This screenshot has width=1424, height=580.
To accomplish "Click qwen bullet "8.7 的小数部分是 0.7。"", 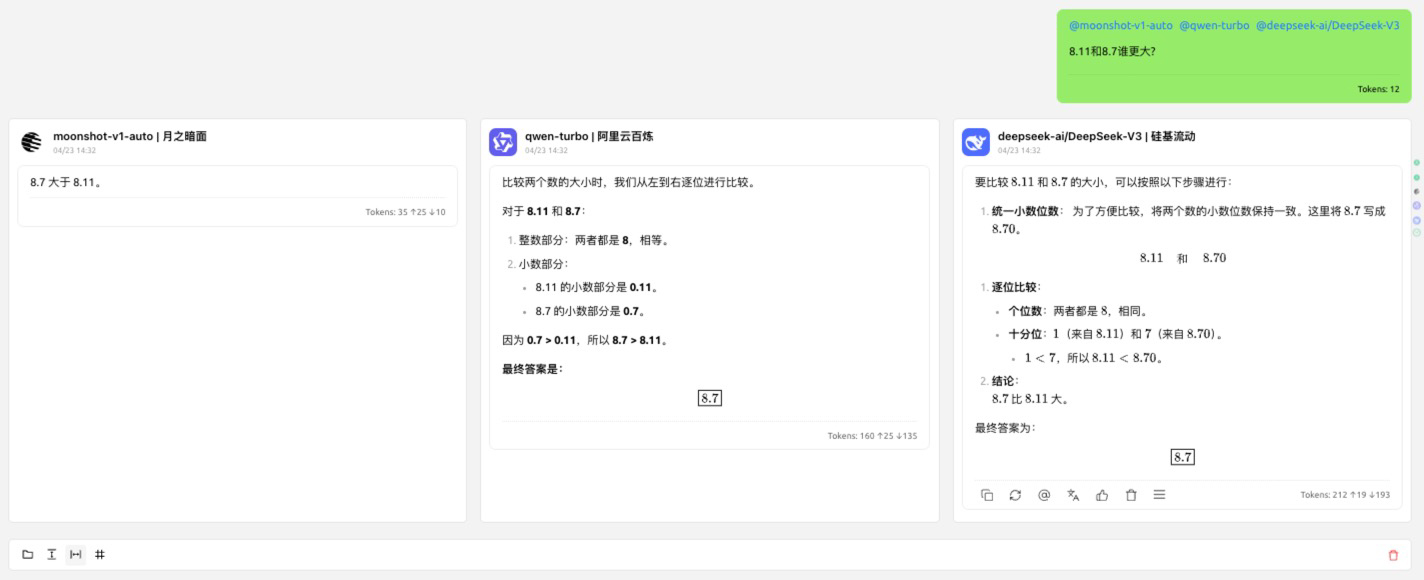I will pos(590,311).
